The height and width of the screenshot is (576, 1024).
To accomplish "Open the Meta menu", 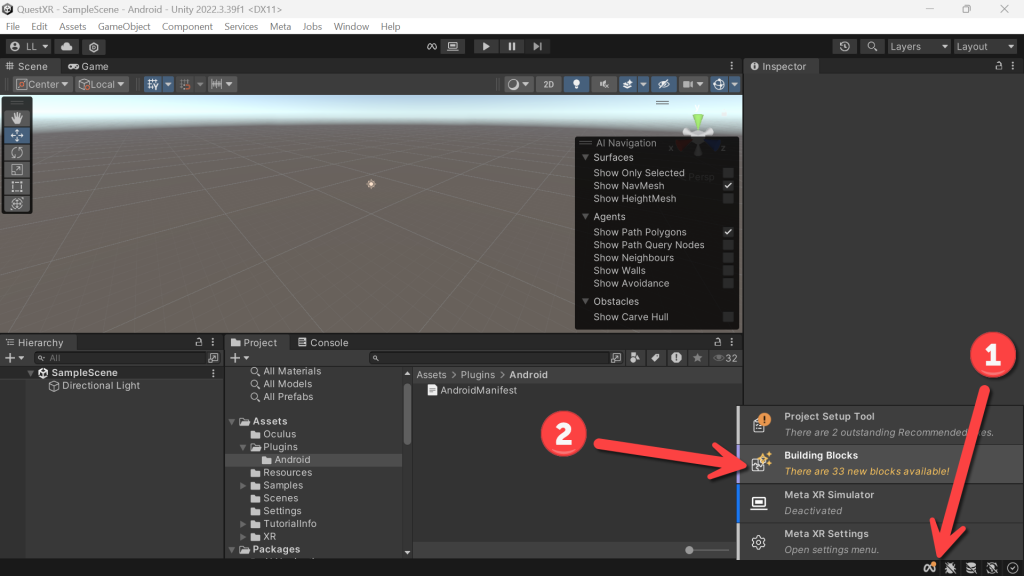I will pyautogui.click(x=280, y=27).
